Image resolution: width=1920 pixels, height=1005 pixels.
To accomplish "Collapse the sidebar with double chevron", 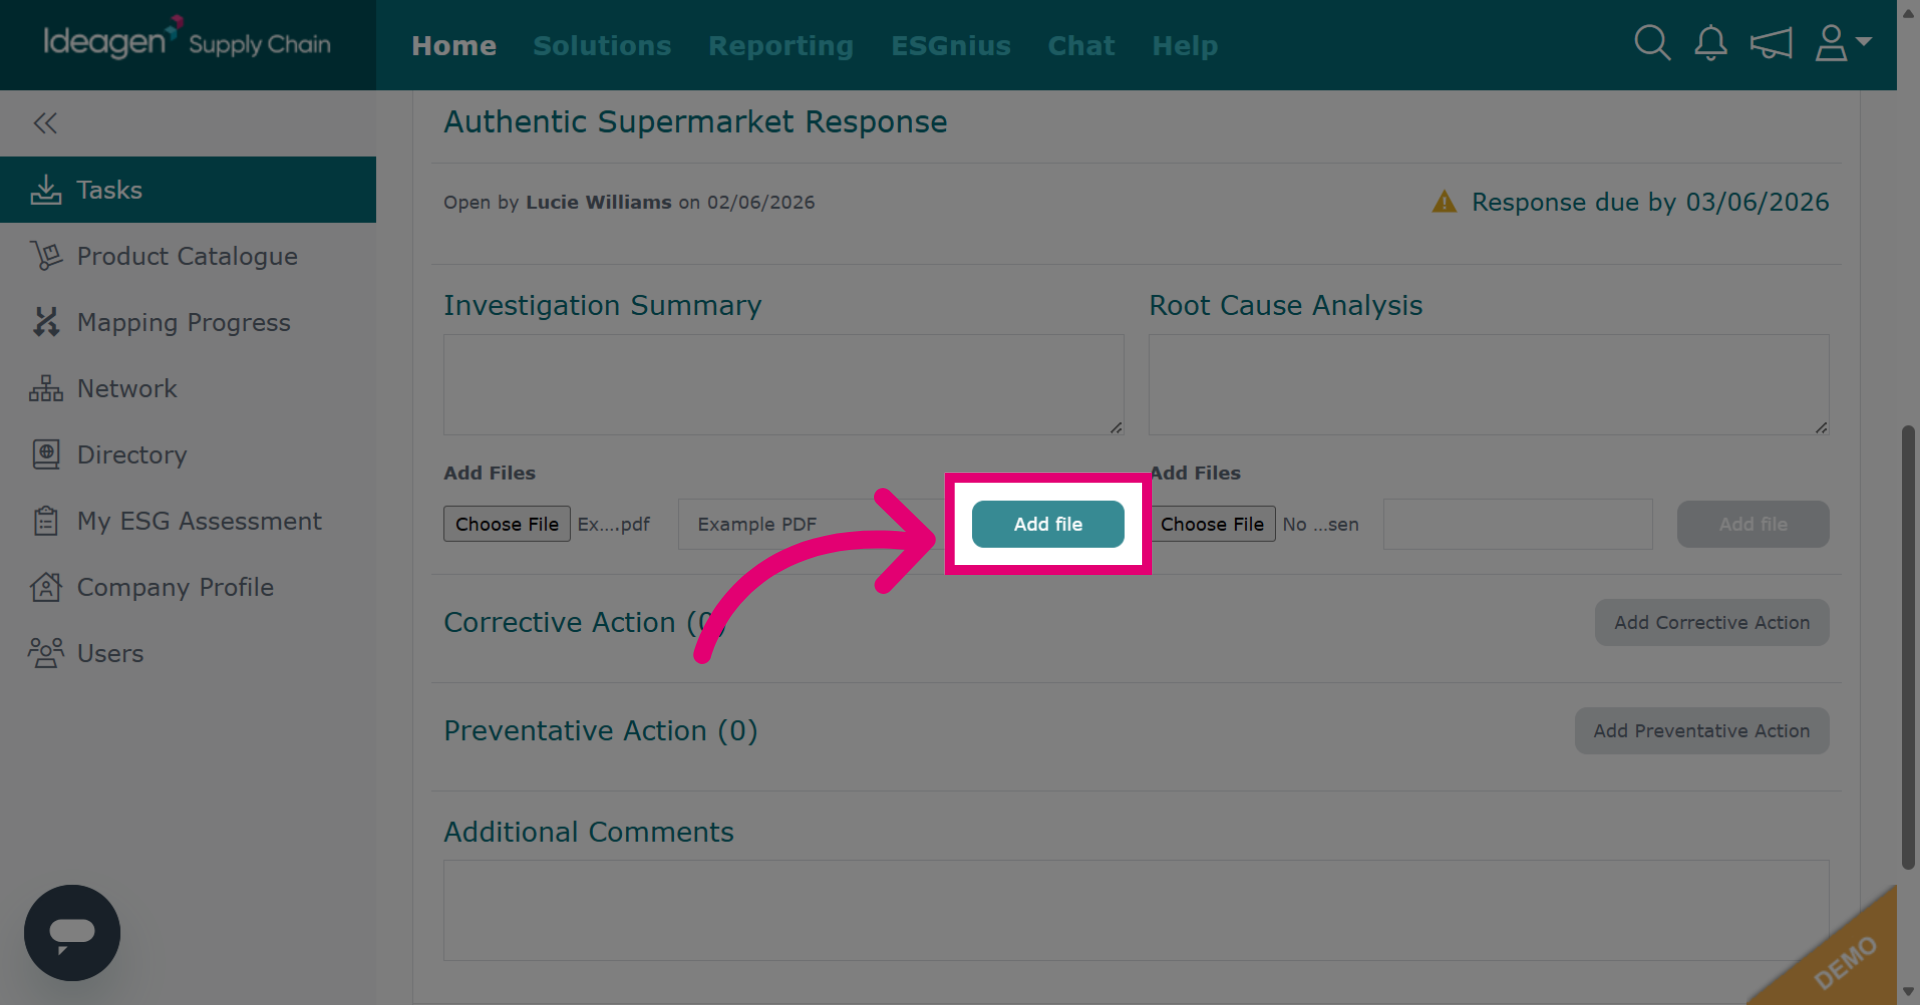I will 45,123.
